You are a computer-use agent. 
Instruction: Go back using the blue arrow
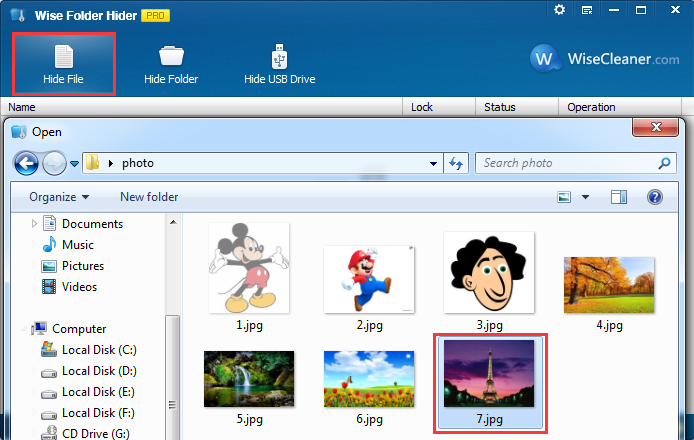(26, 163)
